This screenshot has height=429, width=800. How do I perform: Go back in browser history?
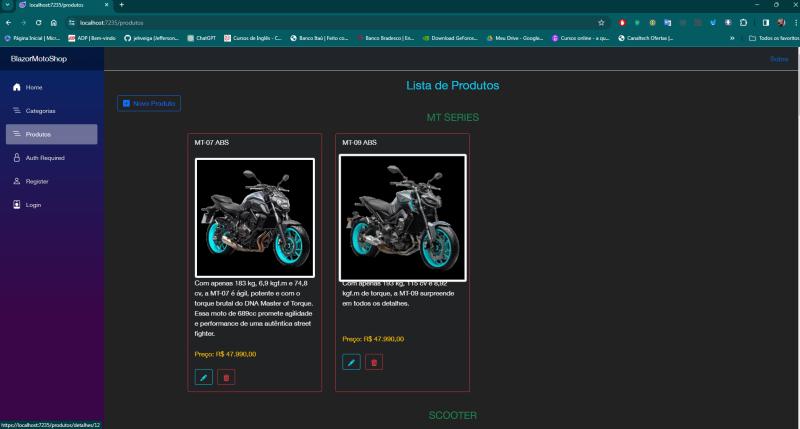point(8,22)
